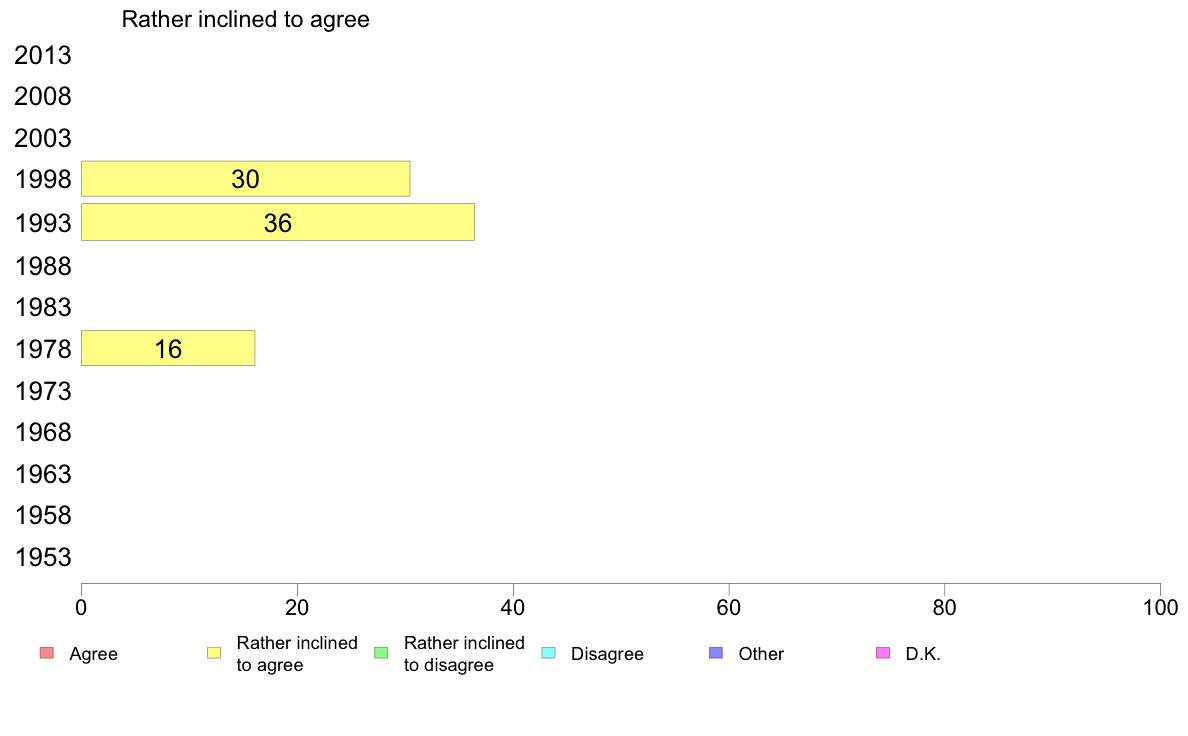Click the D.K. legend text
Viewport: 1188px width, 736px height.
click(923, 654)
